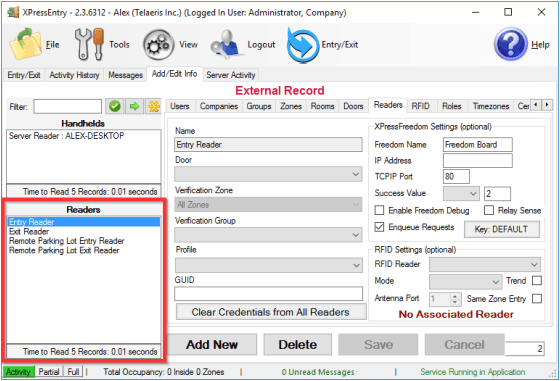Open the Rooms tab
The width and height of the screenshot is (560, 381).
(x=322, y=106)
